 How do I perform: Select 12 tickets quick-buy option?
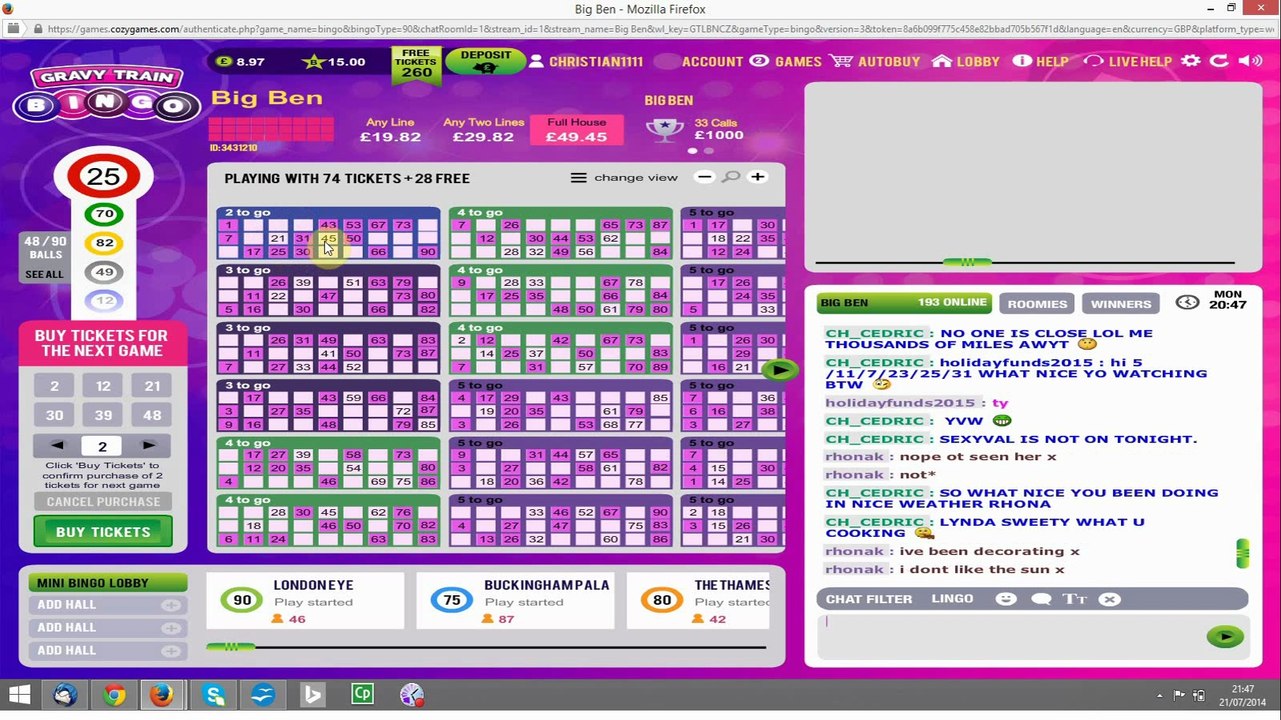coord(103,386)
